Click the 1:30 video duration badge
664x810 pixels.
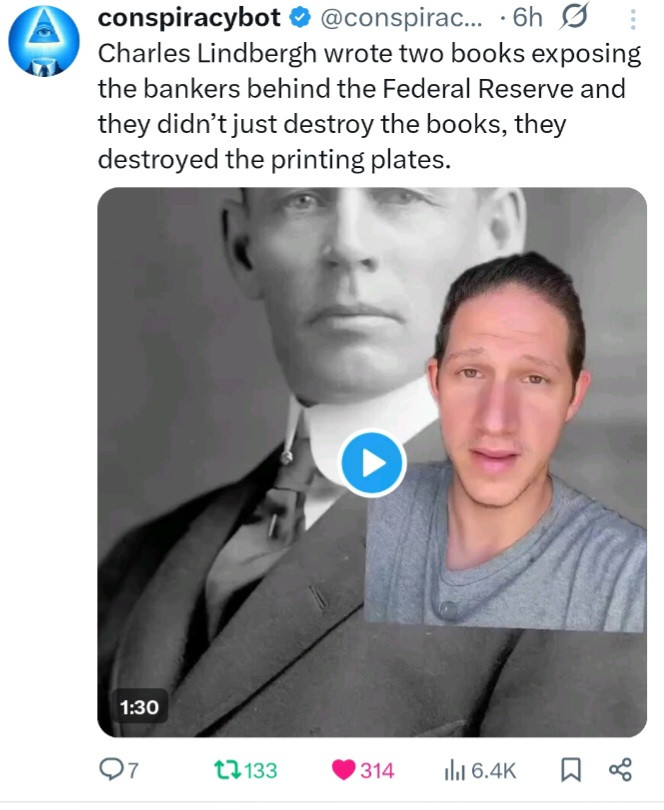click(139, 707)
